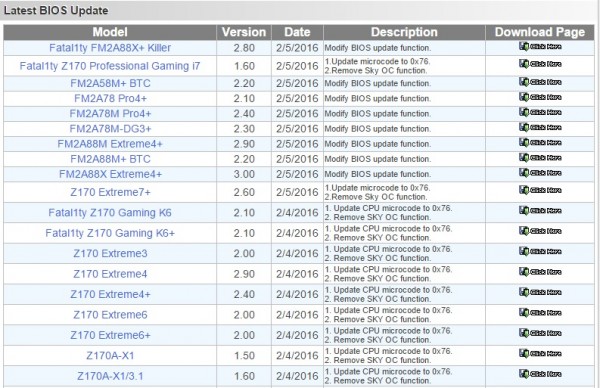
Task: Click the Latest BIOS Update heading
Action: [56, 10]
